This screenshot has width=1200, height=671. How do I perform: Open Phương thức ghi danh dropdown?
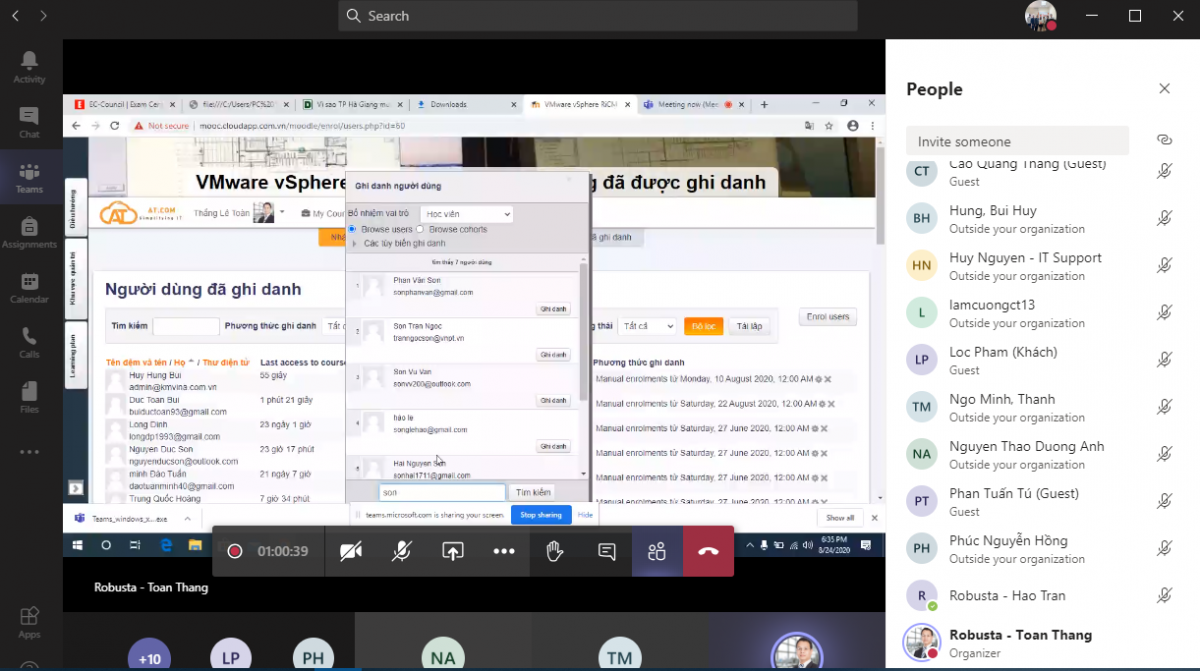click(336, 326)
